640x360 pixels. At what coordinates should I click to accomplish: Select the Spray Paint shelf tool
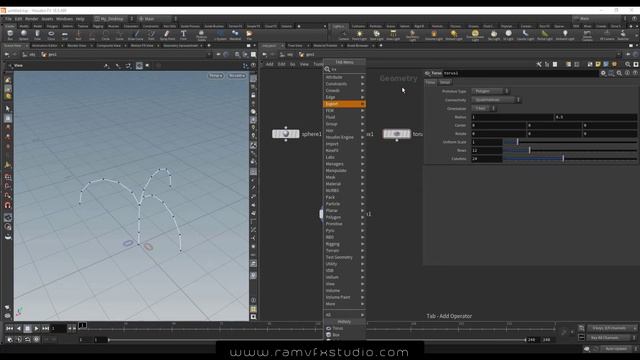pyautogui.click(x=167, y=36)
